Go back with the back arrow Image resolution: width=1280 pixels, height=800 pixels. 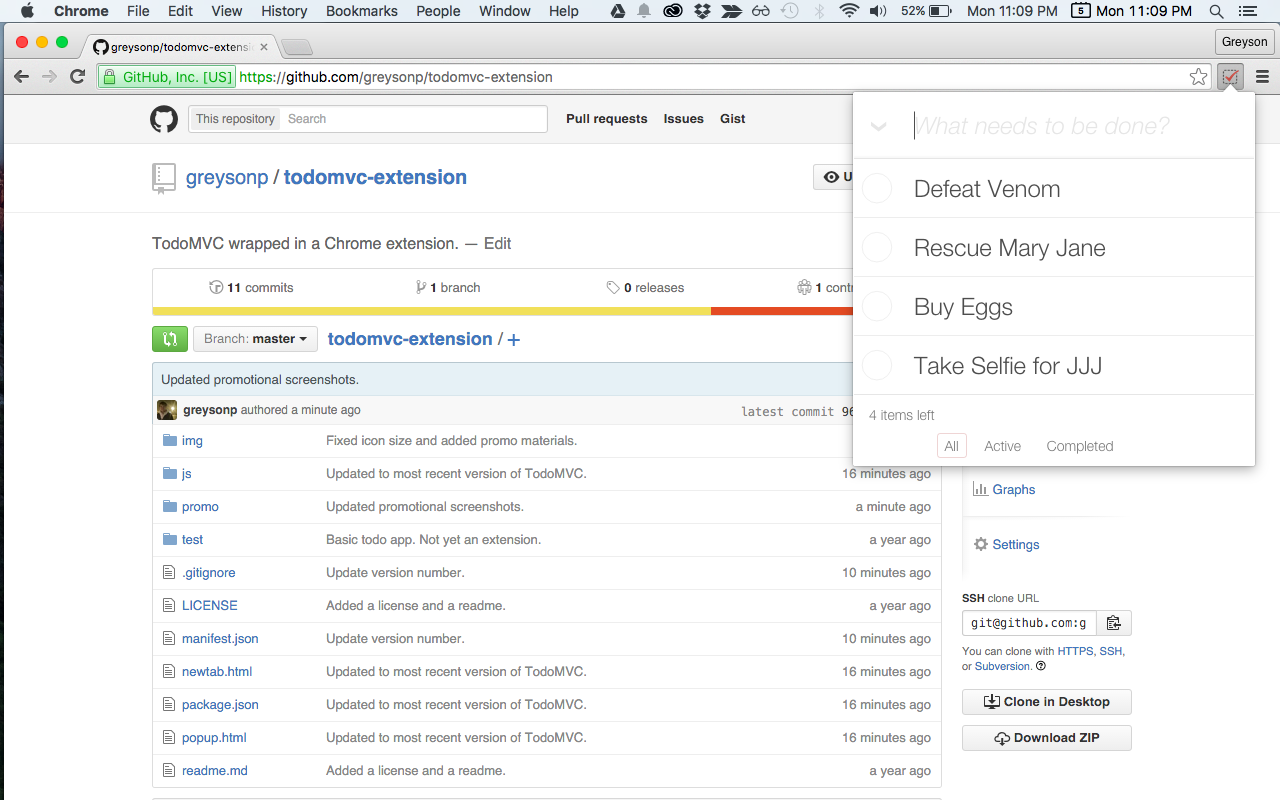pos(21,77)
